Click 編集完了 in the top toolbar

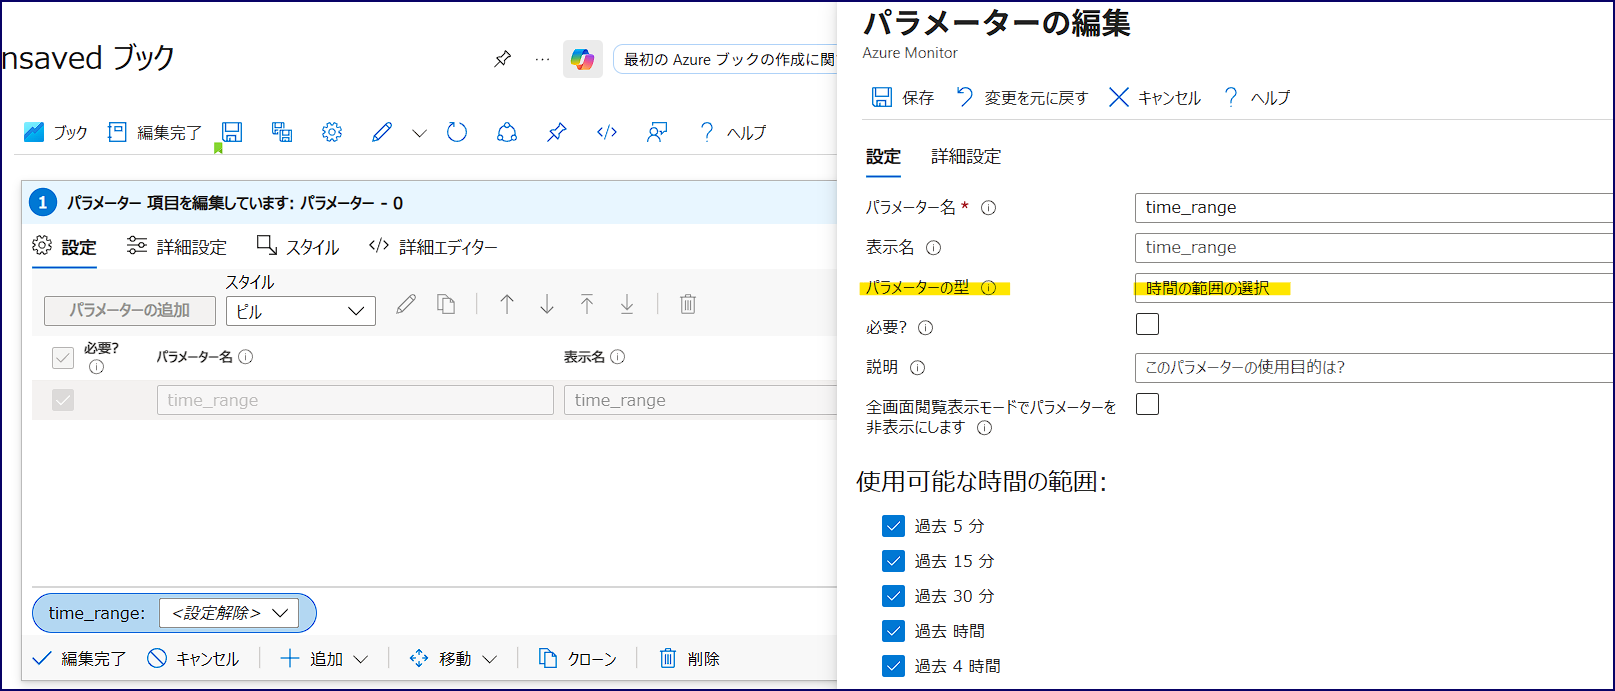[155, 132]
